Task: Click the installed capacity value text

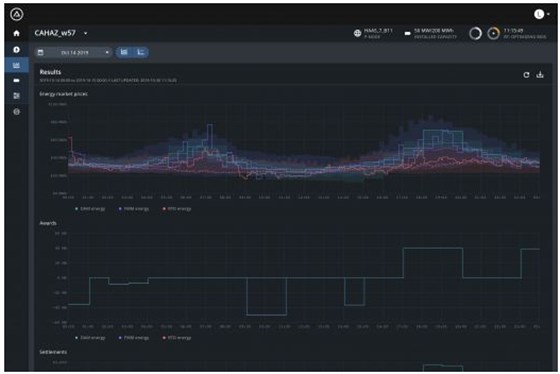Action: (x=434, y=31)
